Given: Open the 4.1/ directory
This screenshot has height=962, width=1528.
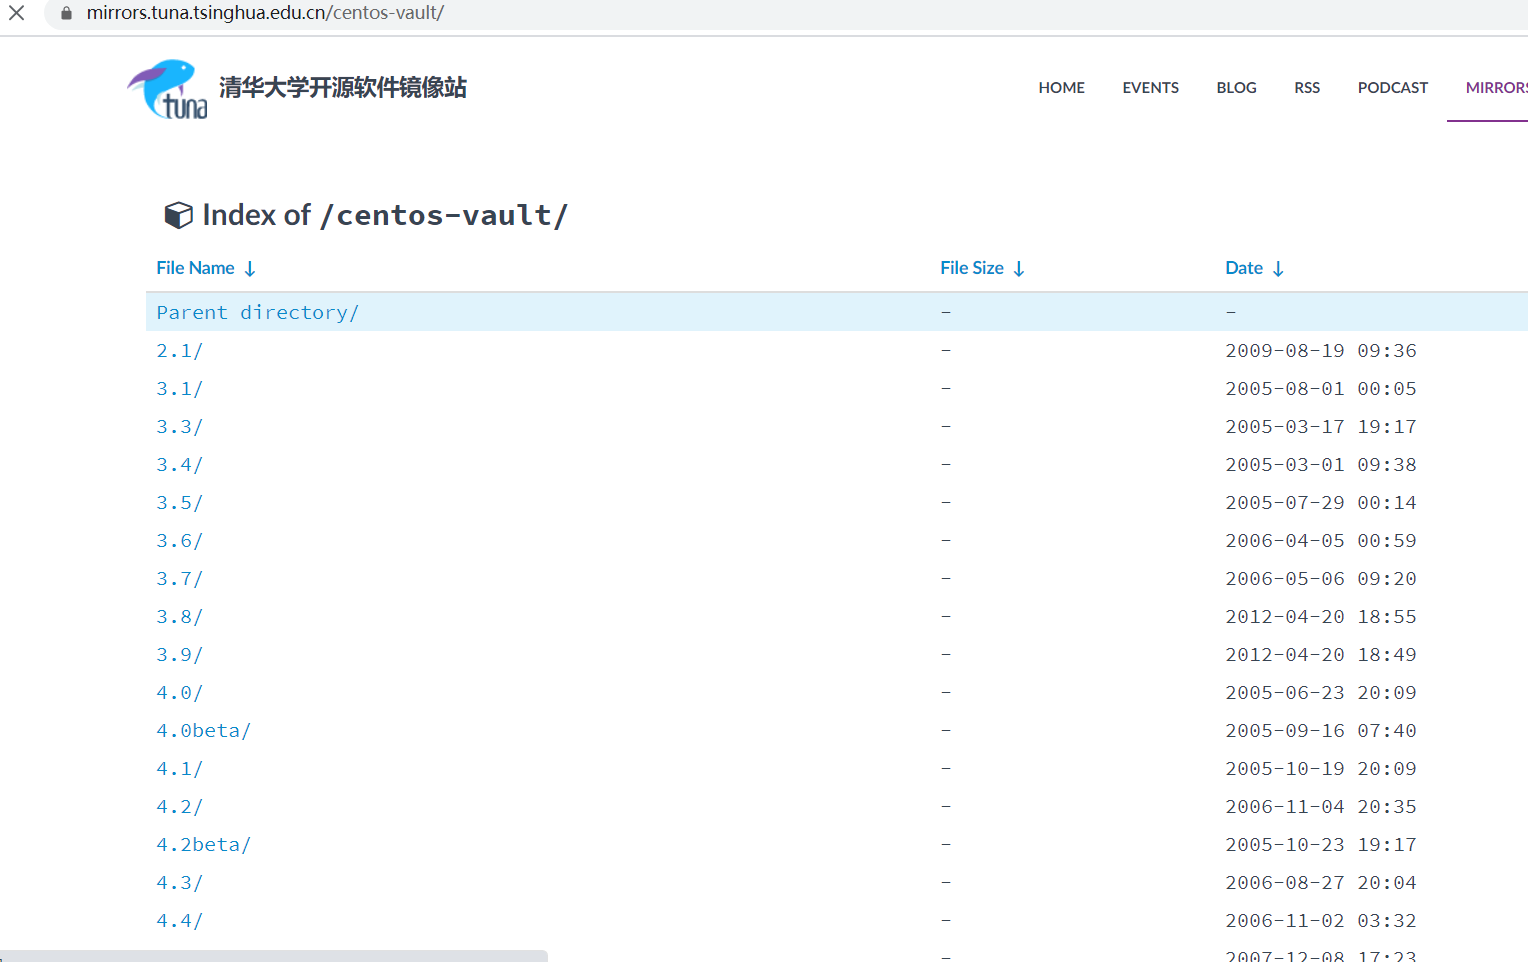Looking at the screenshot, I should pos(179,769).
